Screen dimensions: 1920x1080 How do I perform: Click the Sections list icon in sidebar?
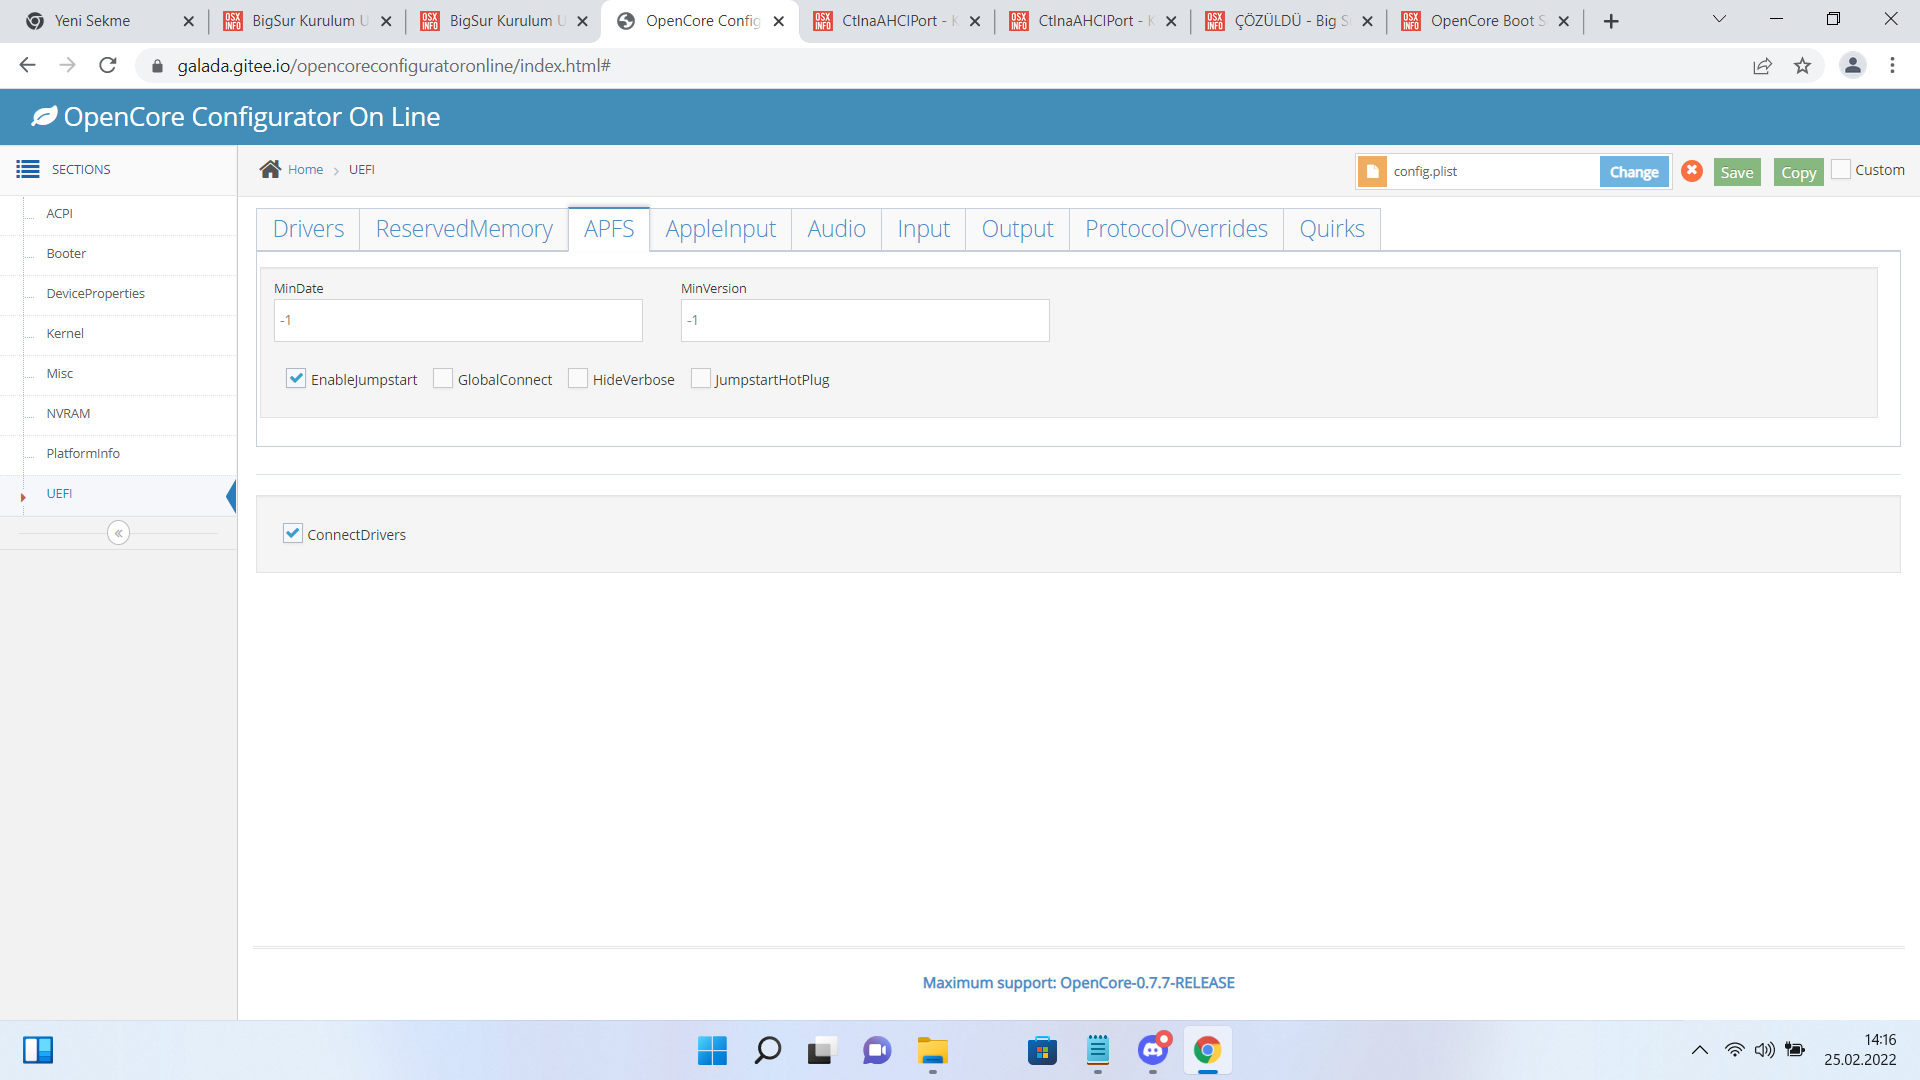coord(28,169)
